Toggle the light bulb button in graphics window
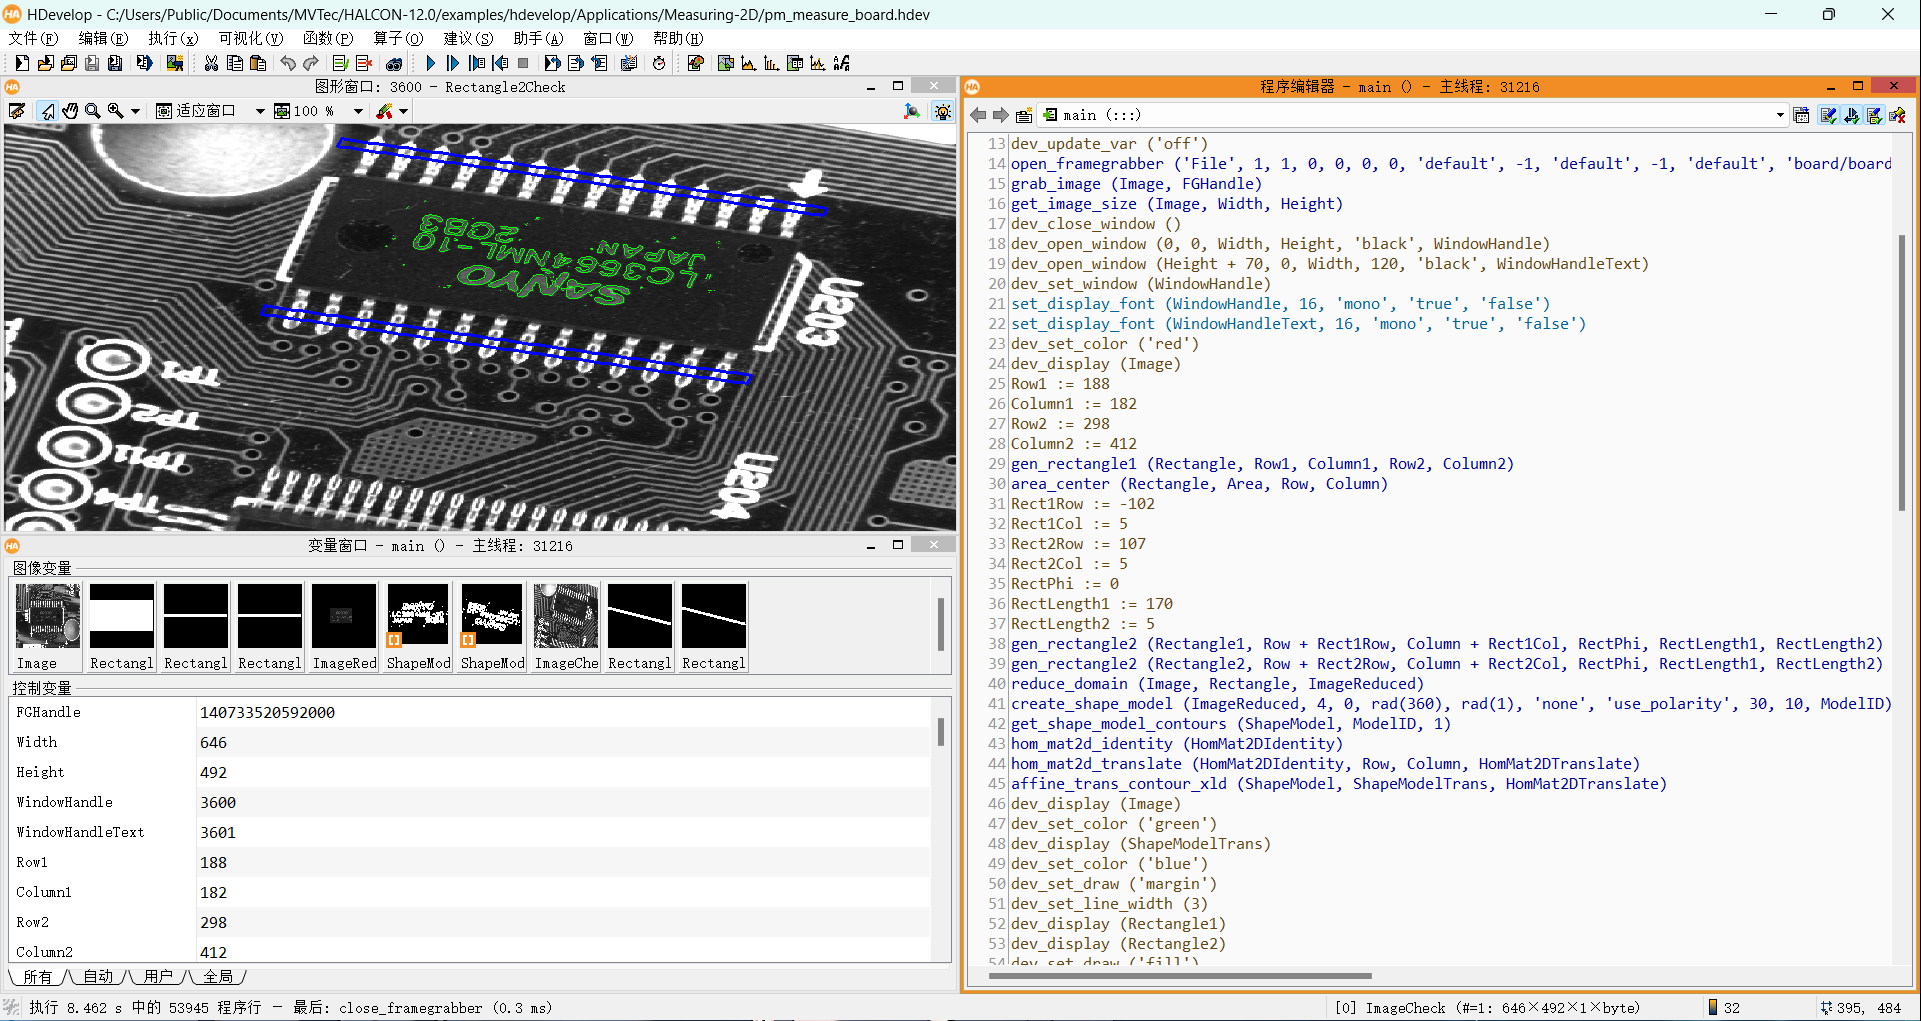The width and height of the screenshot is (1921, 1021). [x=942, y=111]
